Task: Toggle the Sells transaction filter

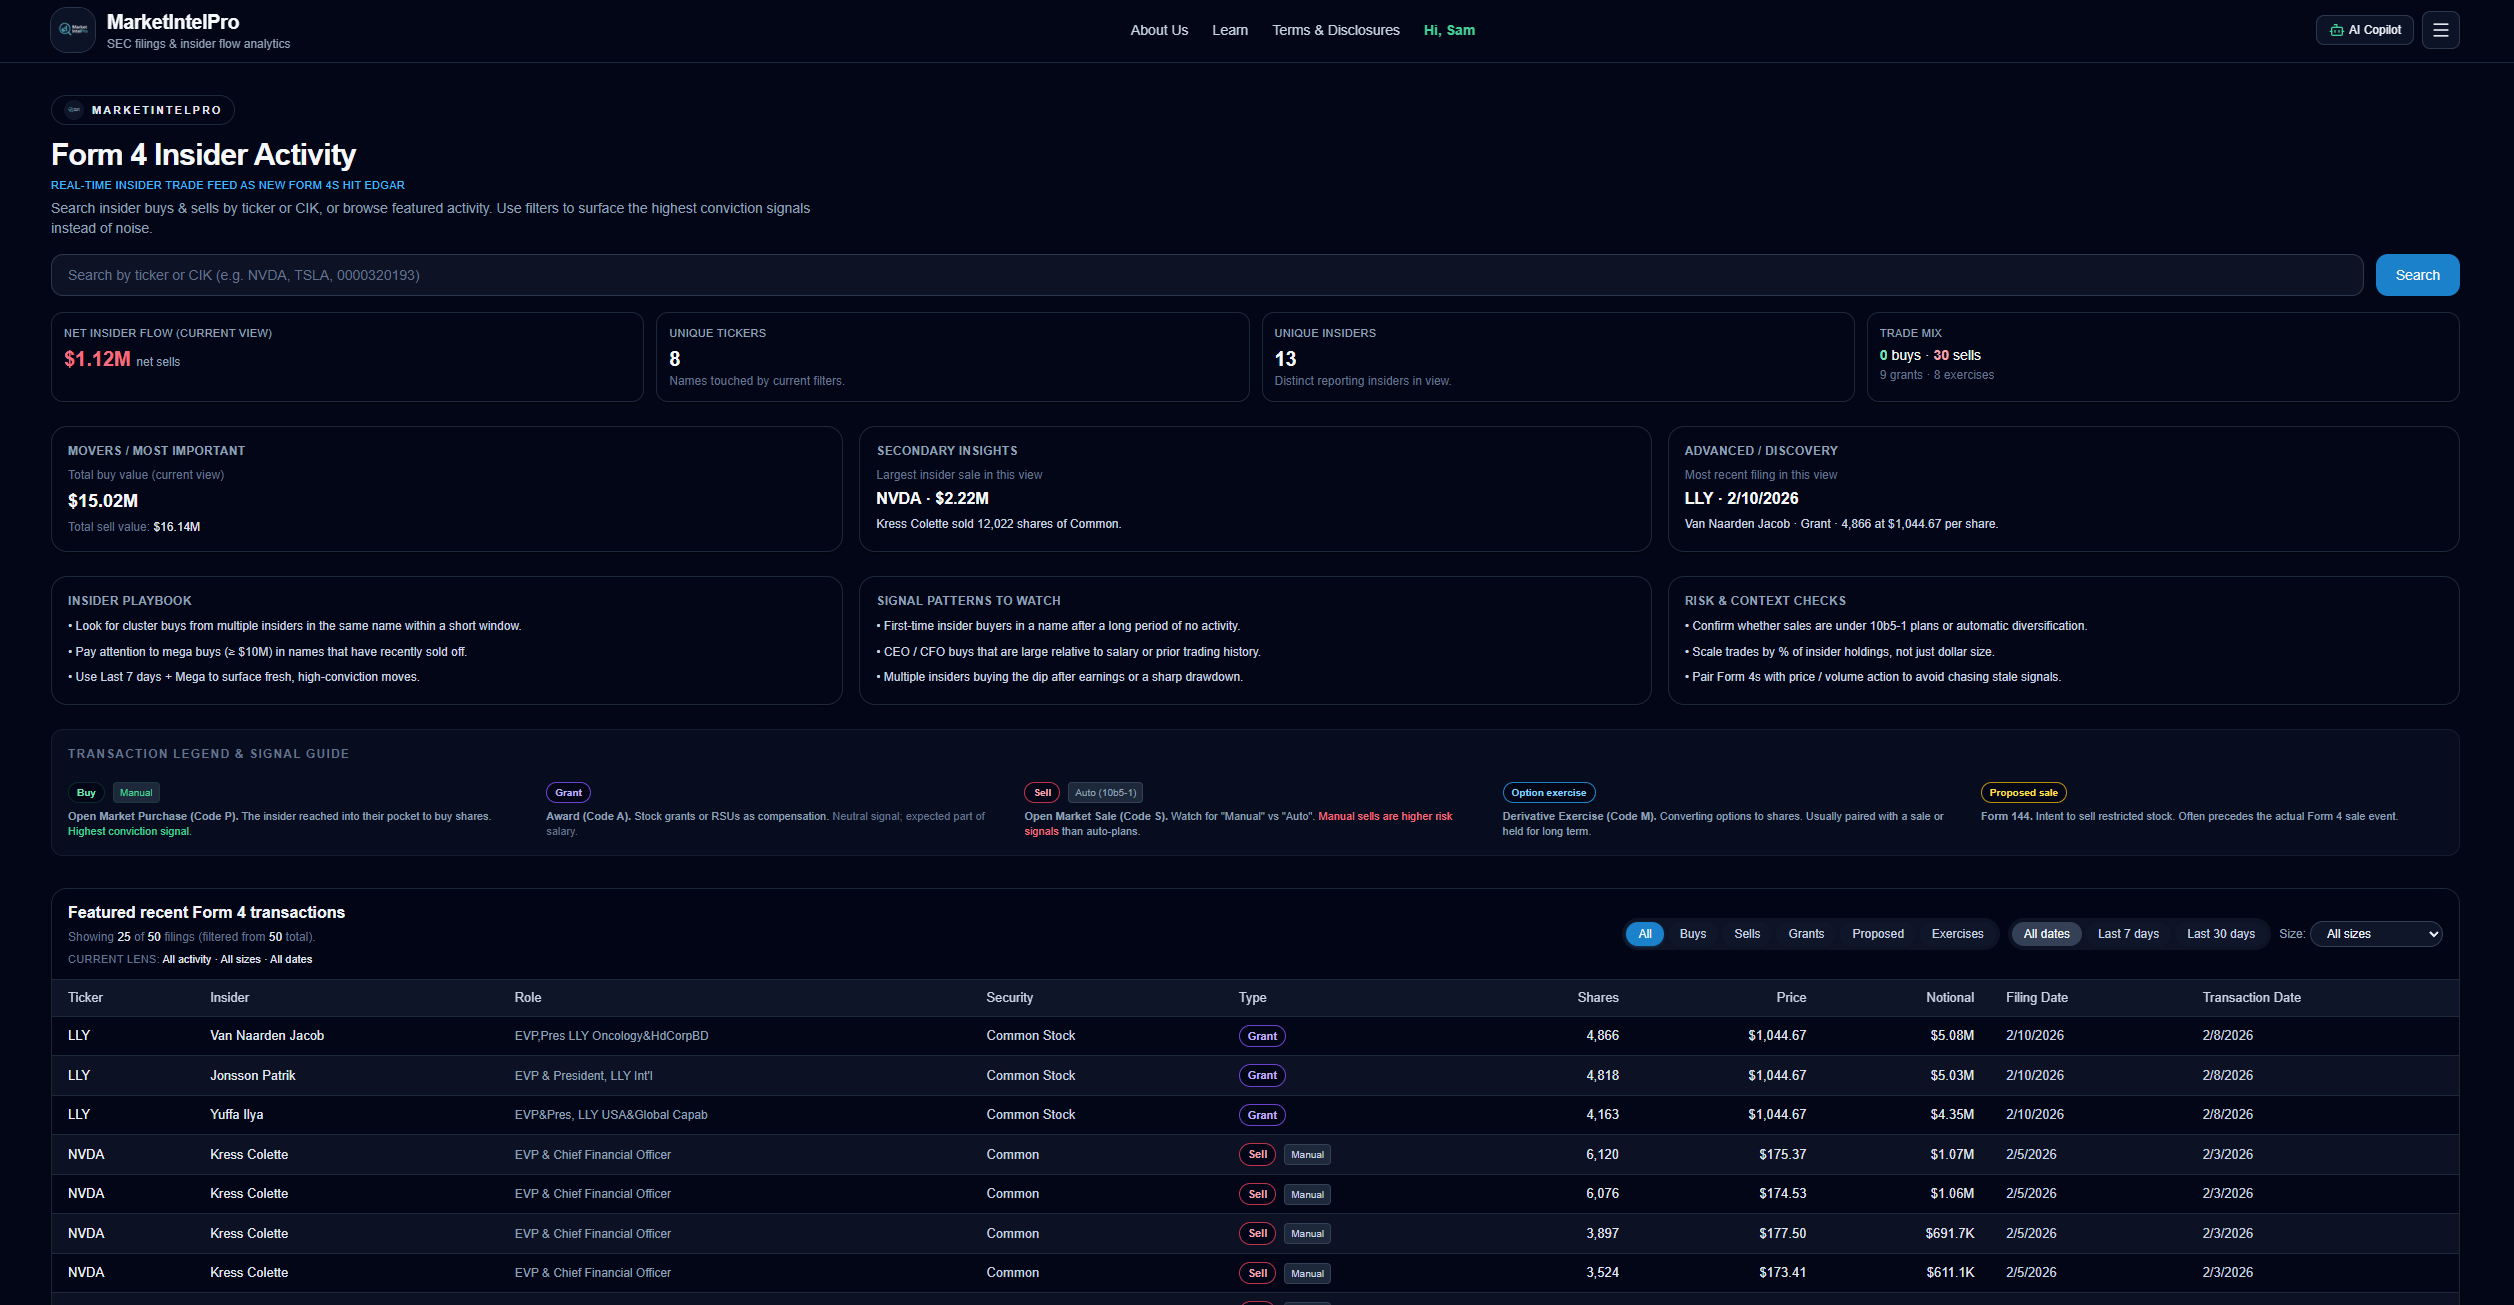Action: [x=1746, y=934]
